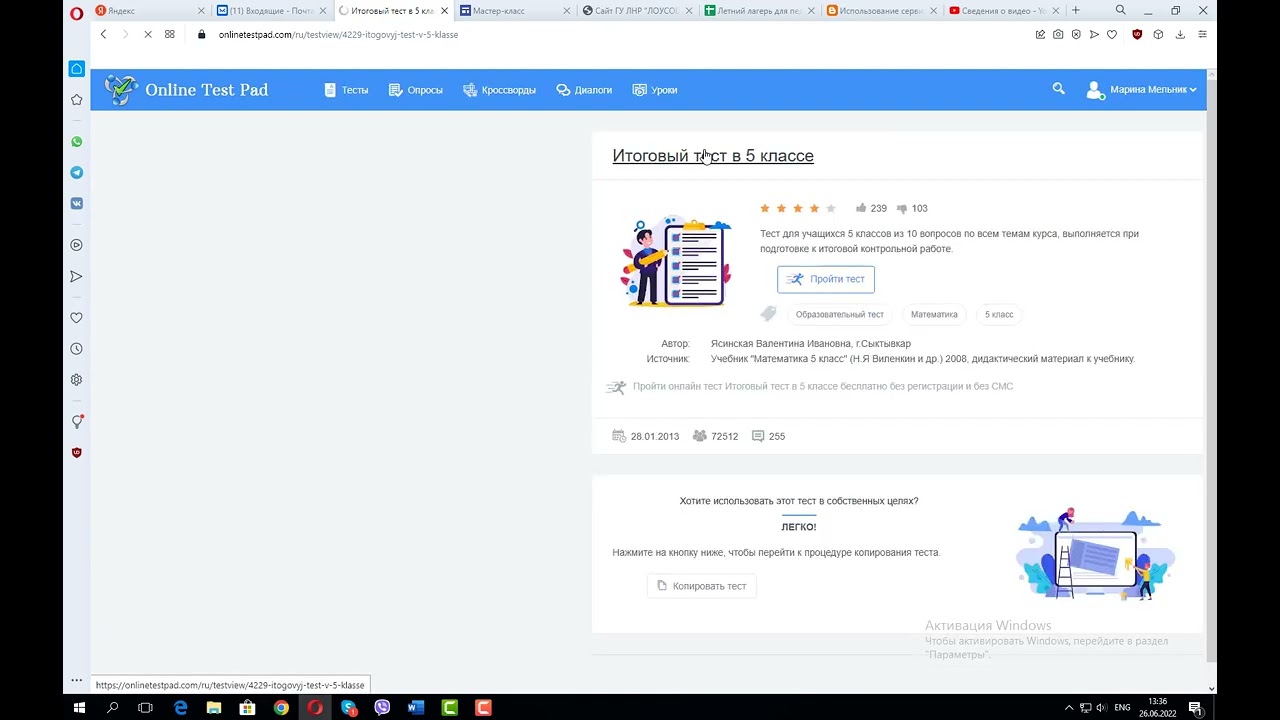Open the three-dots sidebar setup menu

[x=76, y=680]
